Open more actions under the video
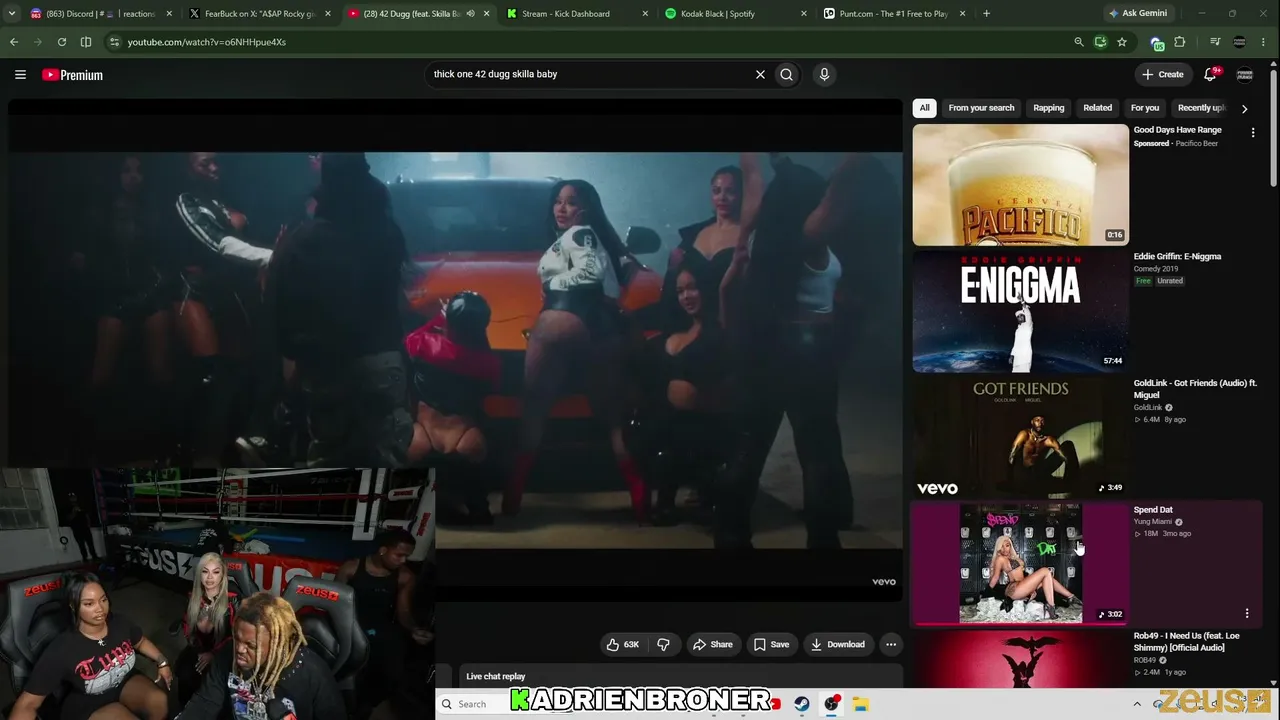Image resolution: width=1280 pixels, height=720 pixels. [891, 644]
